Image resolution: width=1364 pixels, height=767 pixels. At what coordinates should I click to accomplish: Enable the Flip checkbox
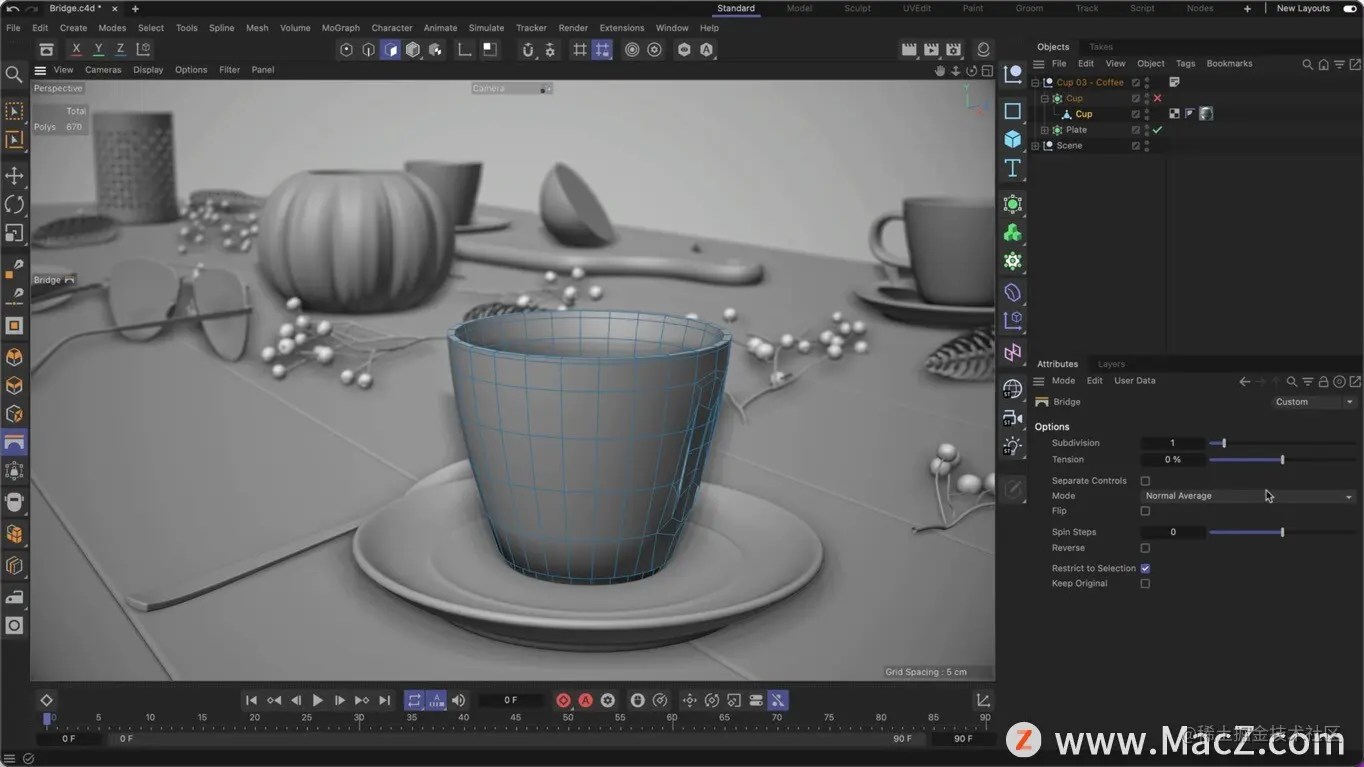(1145, 511)
